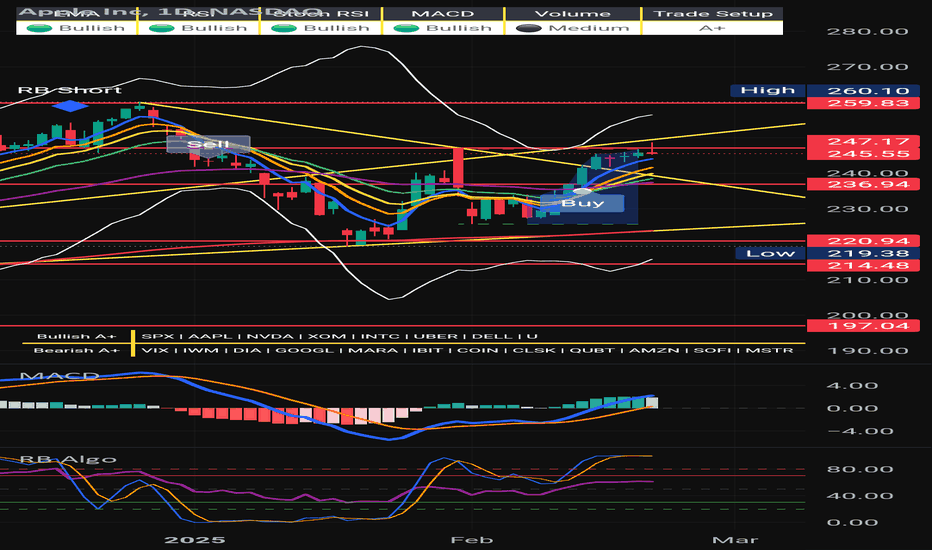
Task: Click the Bearish A+ row label
Action: pyautogui.click(x=77, y=350)
